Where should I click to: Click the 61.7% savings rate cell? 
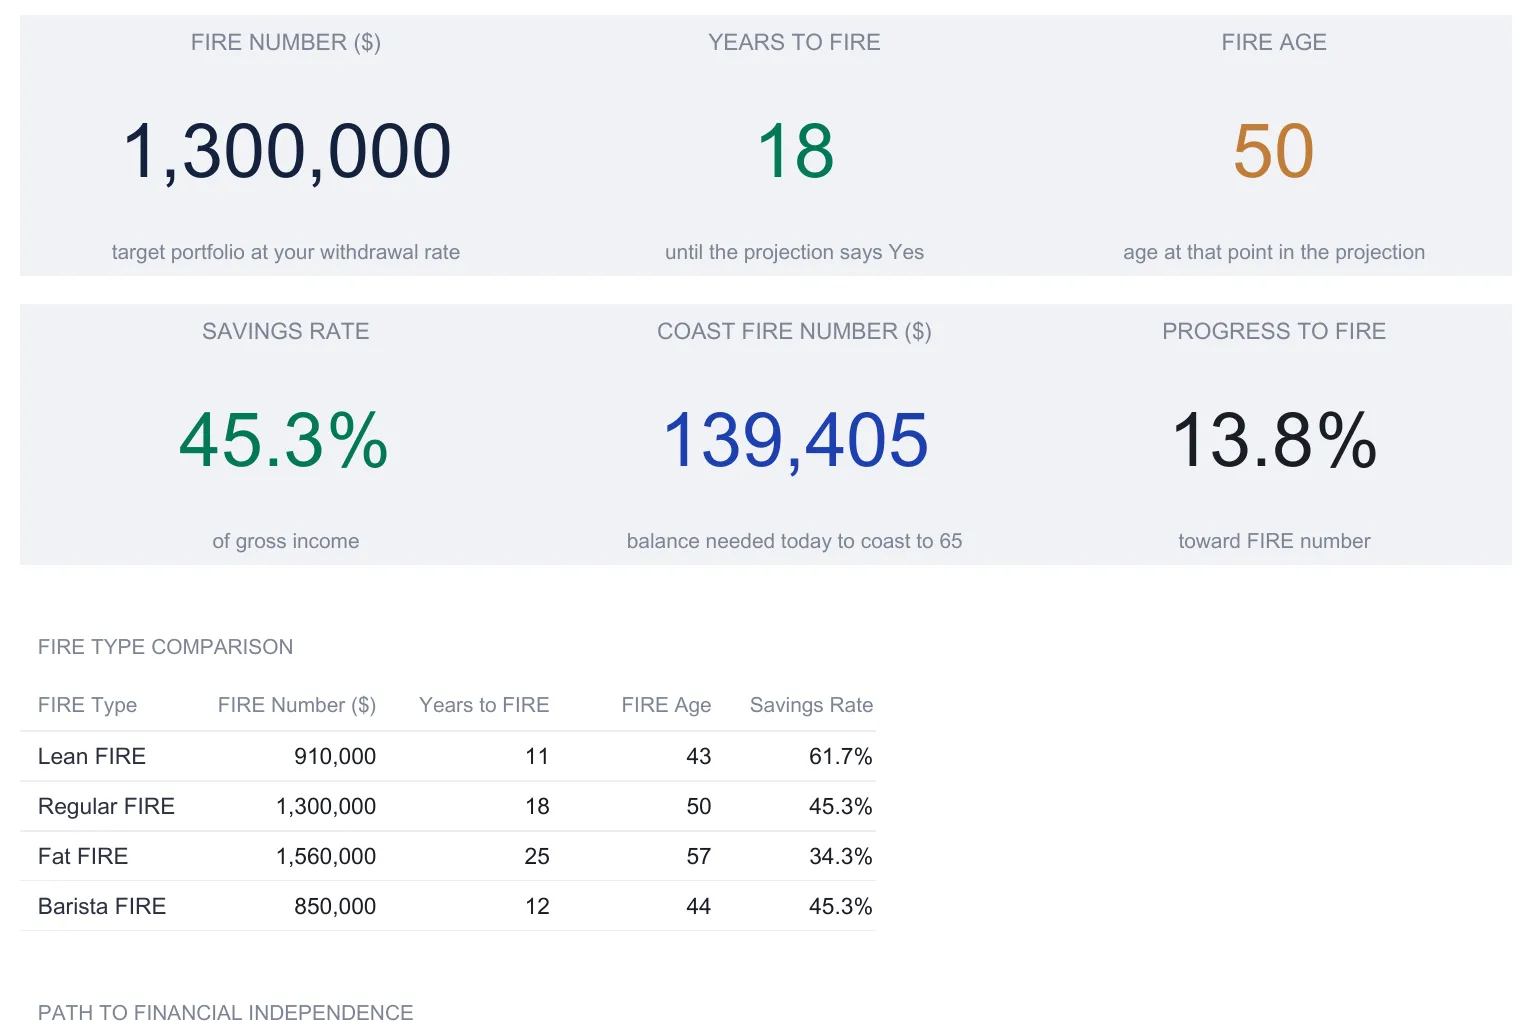pyautogui.click(x=841, y=756)
